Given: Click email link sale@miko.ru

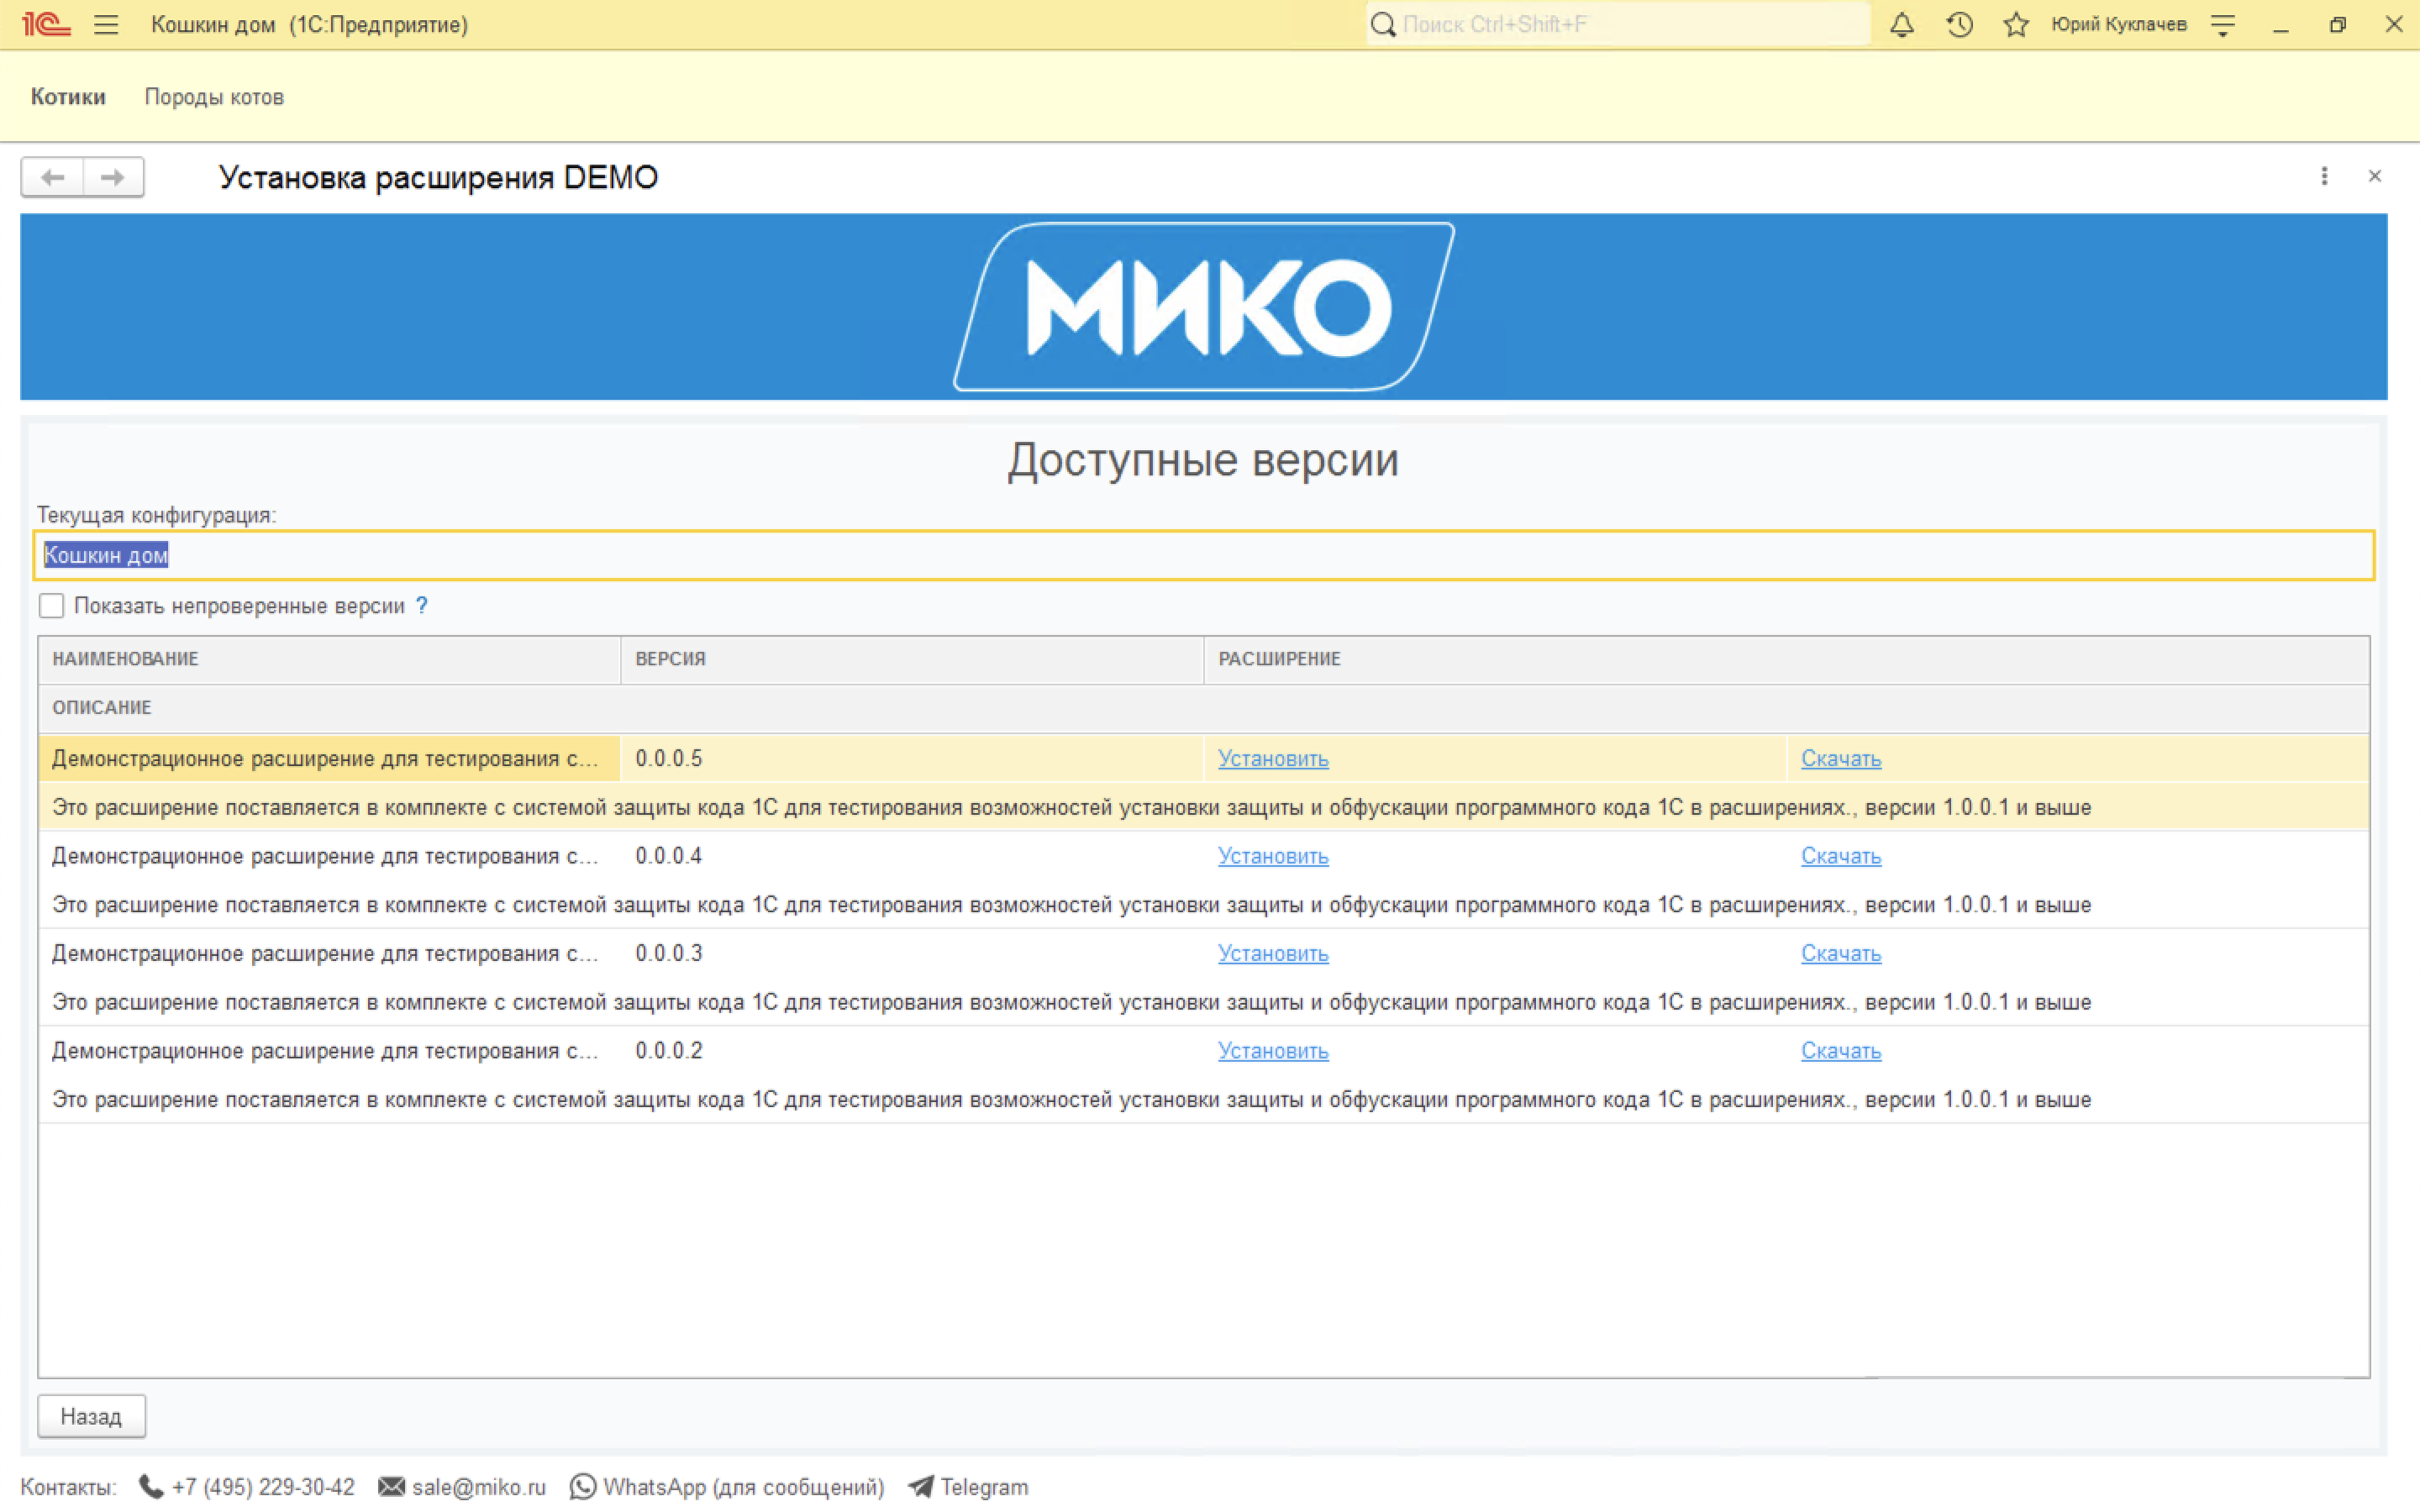Looking at the screenshot, I should click(x=479, y=1487).
